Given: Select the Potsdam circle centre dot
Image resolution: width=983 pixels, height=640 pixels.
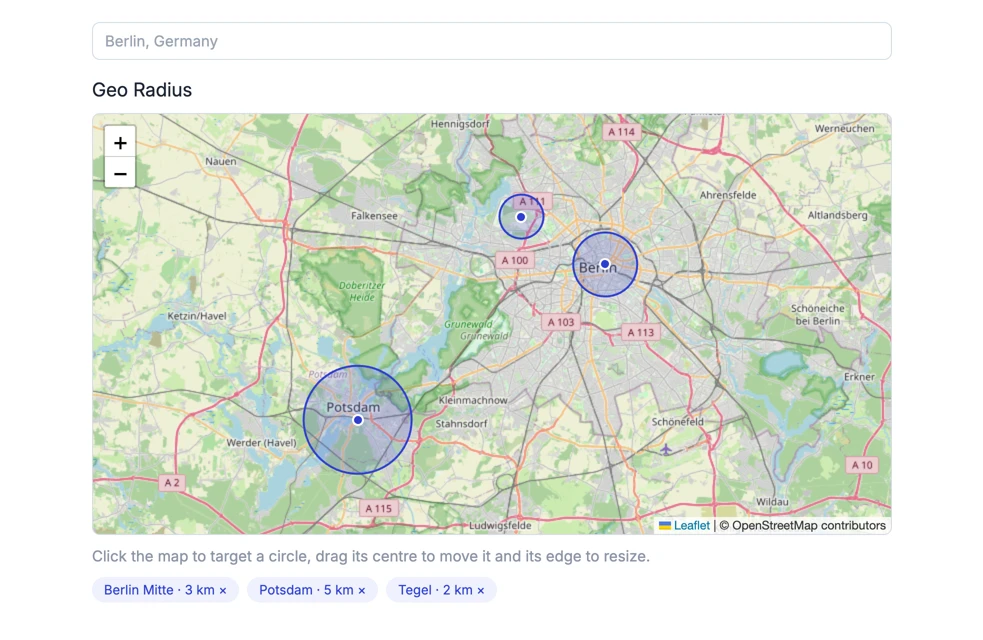Looking at the screenshot, I should pyautogui.click(x=357, y=420).
